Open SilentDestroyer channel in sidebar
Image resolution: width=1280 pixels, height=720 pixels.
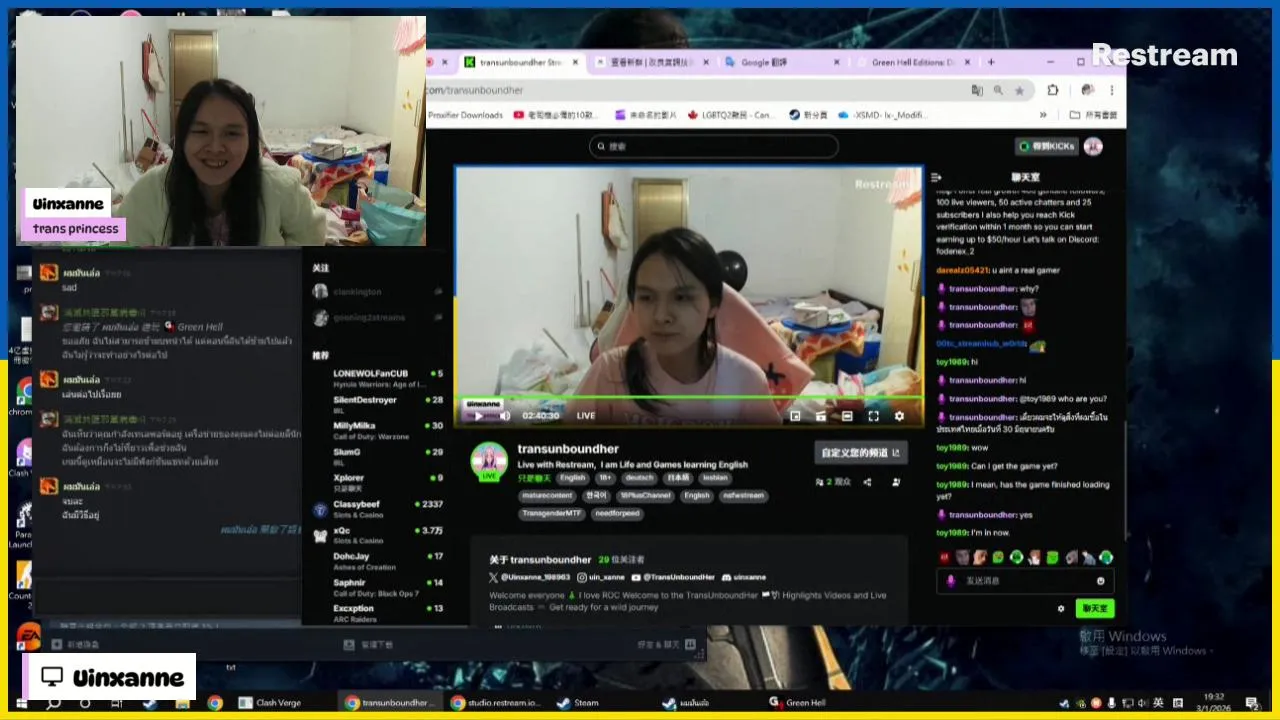pyautogui.click(x=378, y=404)
